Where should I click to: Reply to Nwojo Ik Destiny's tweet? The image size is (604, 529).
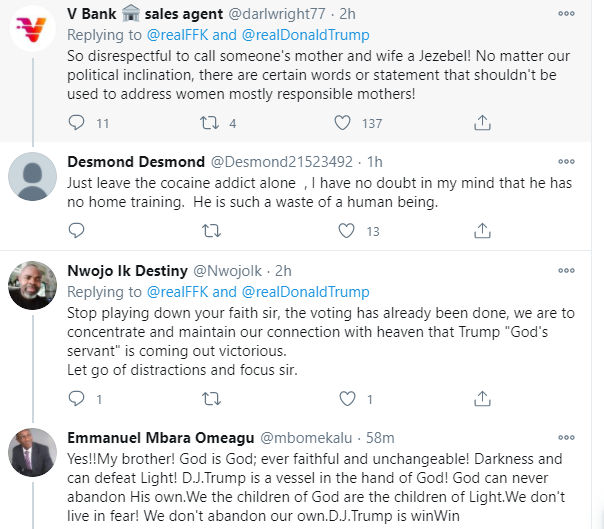[x=76, y=399]
